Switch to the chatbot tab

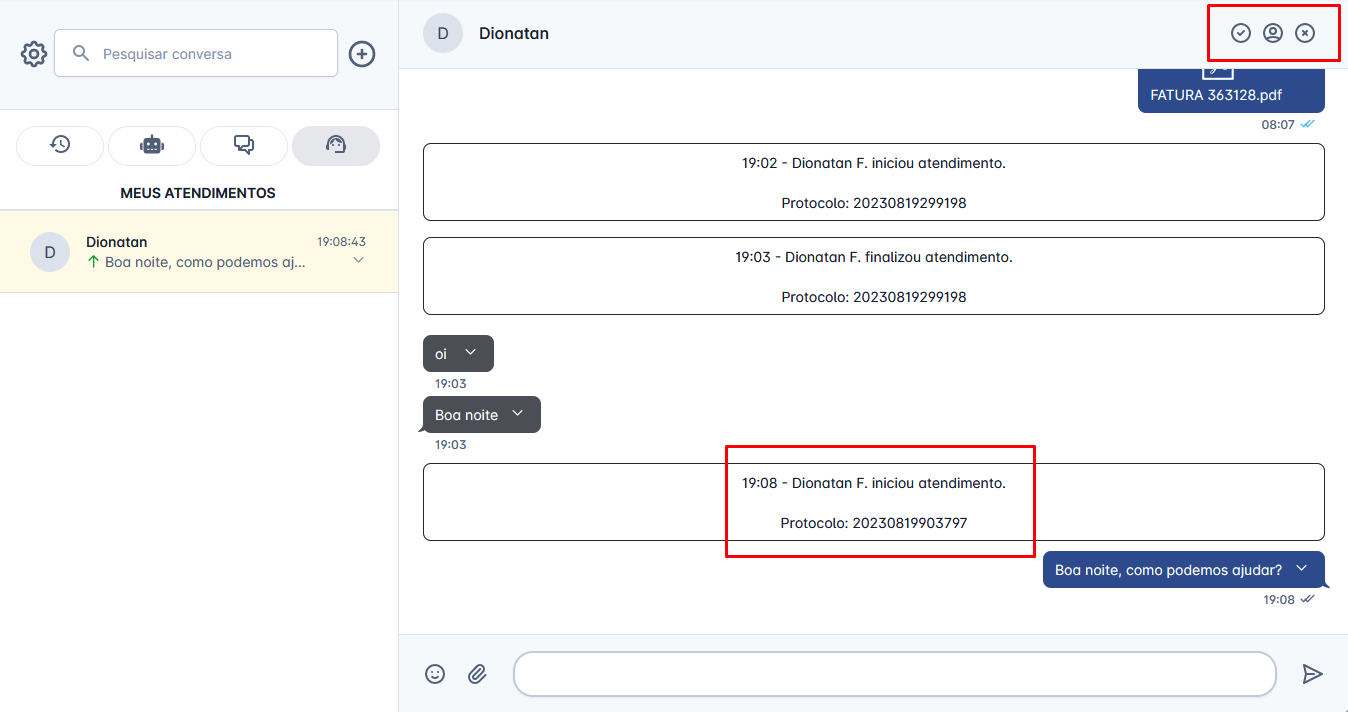[152, 145]
